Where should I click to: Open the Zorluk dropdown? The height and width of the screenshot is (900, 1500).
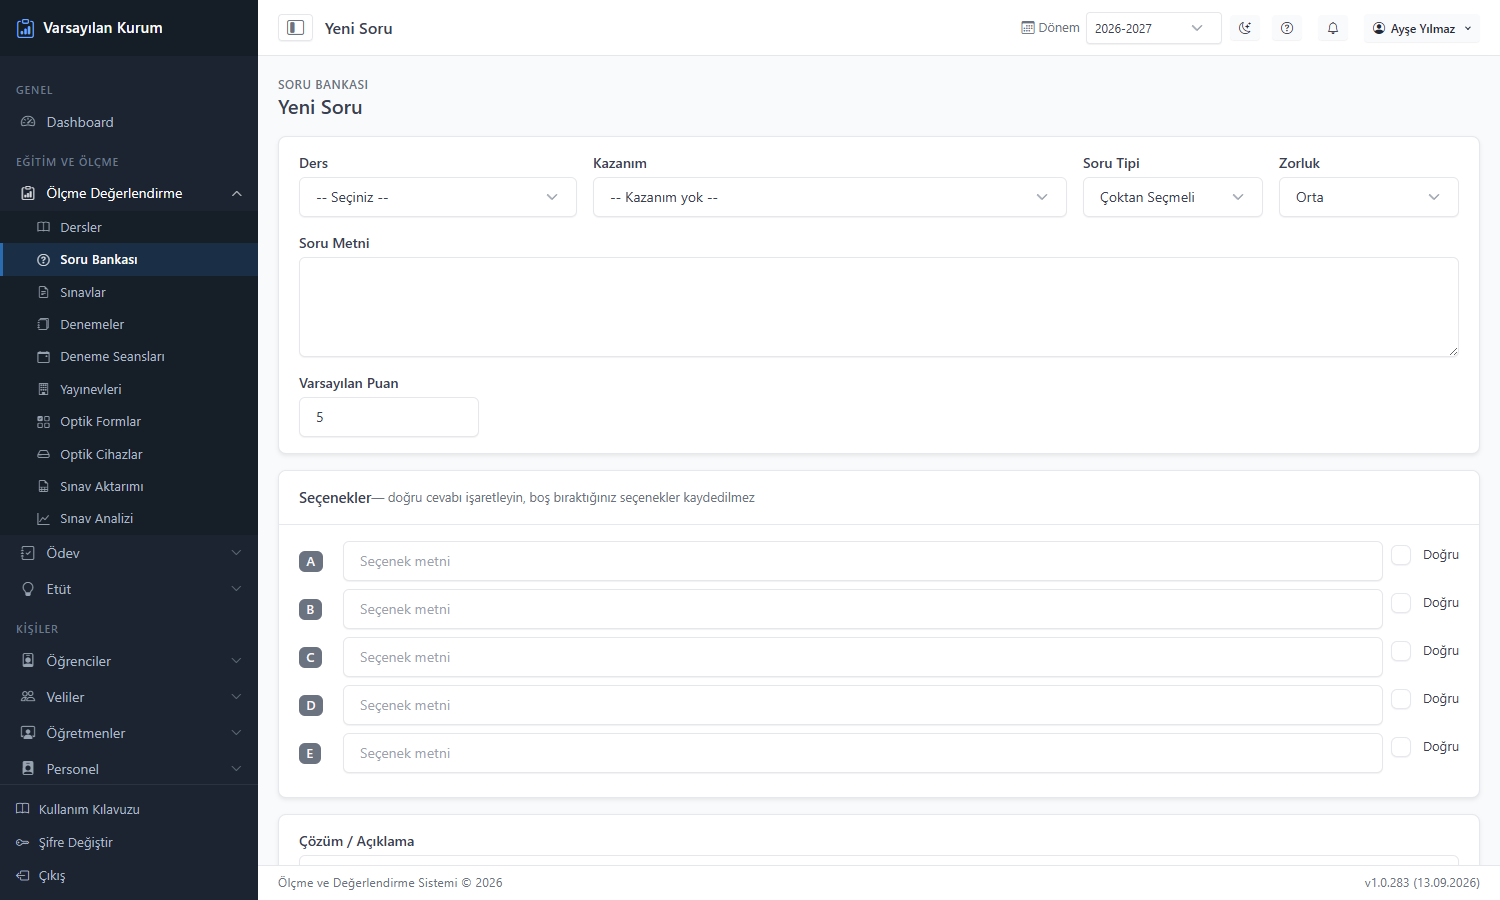1369,197
